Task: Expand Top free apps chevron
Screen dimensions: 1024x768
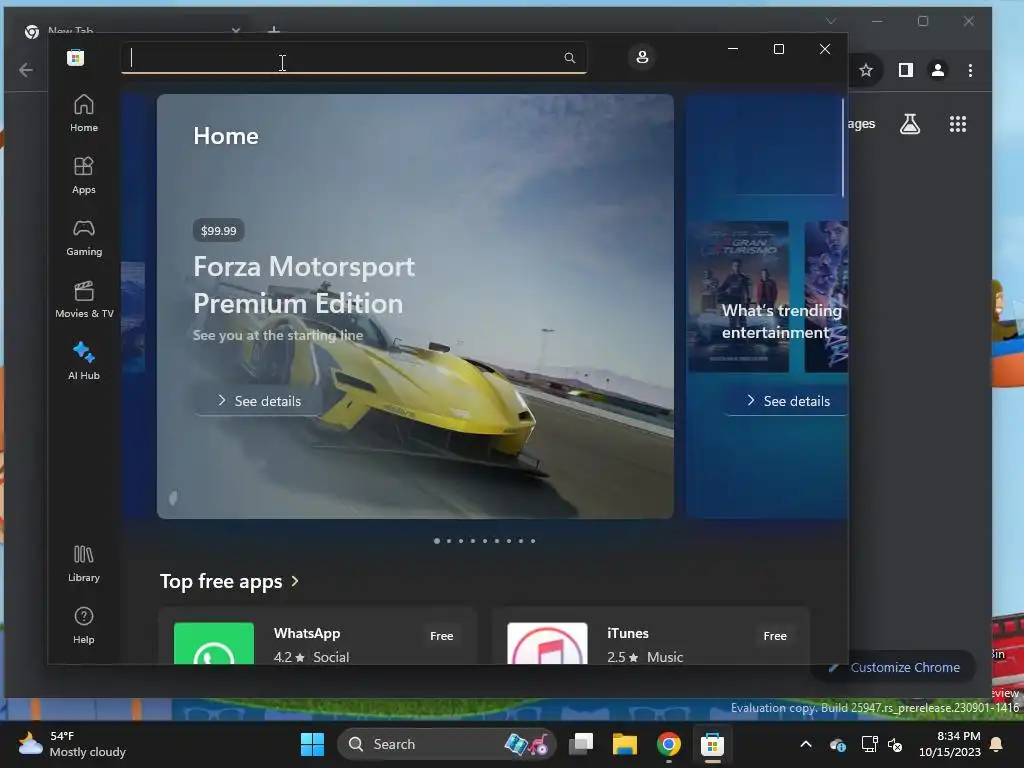Action: [295, 581]
